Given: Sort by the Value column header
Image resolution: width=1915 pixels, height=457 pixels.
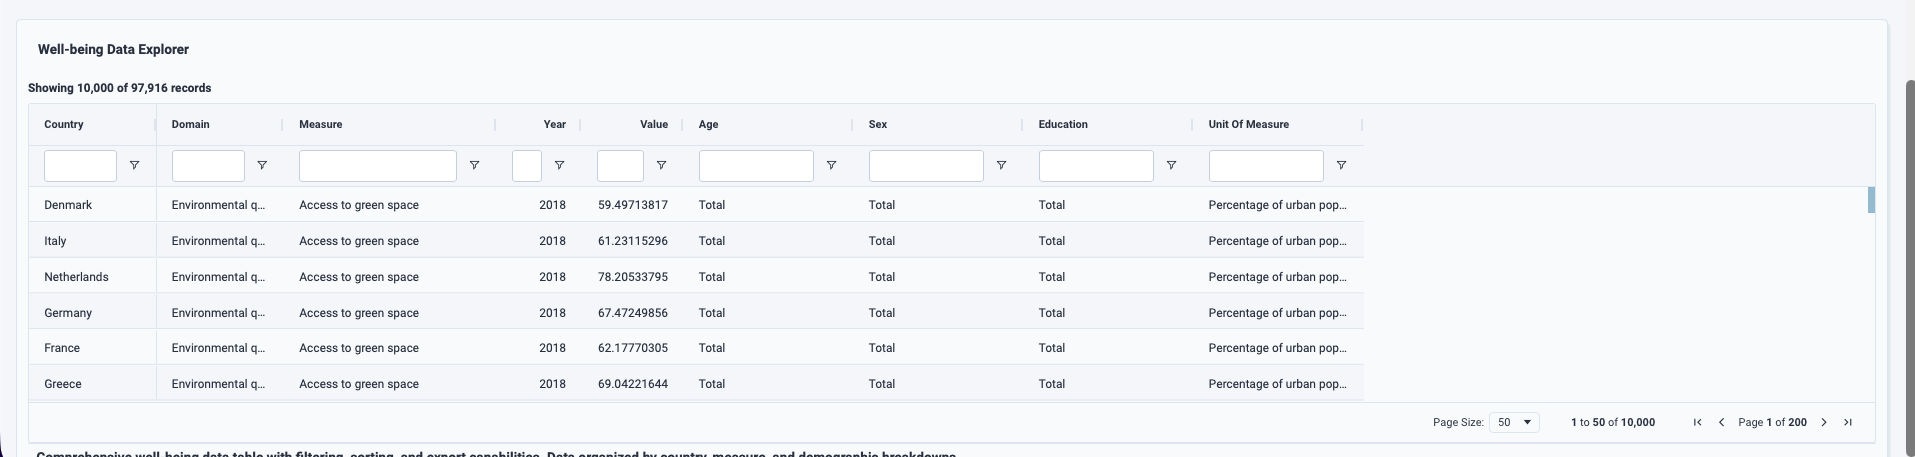Looking at the screenshot, I should click(x=653, y=125).
